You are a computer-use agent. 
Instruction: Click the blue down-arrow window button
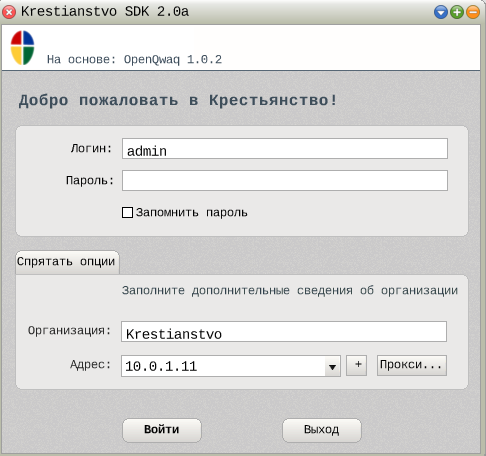point(441,12)
